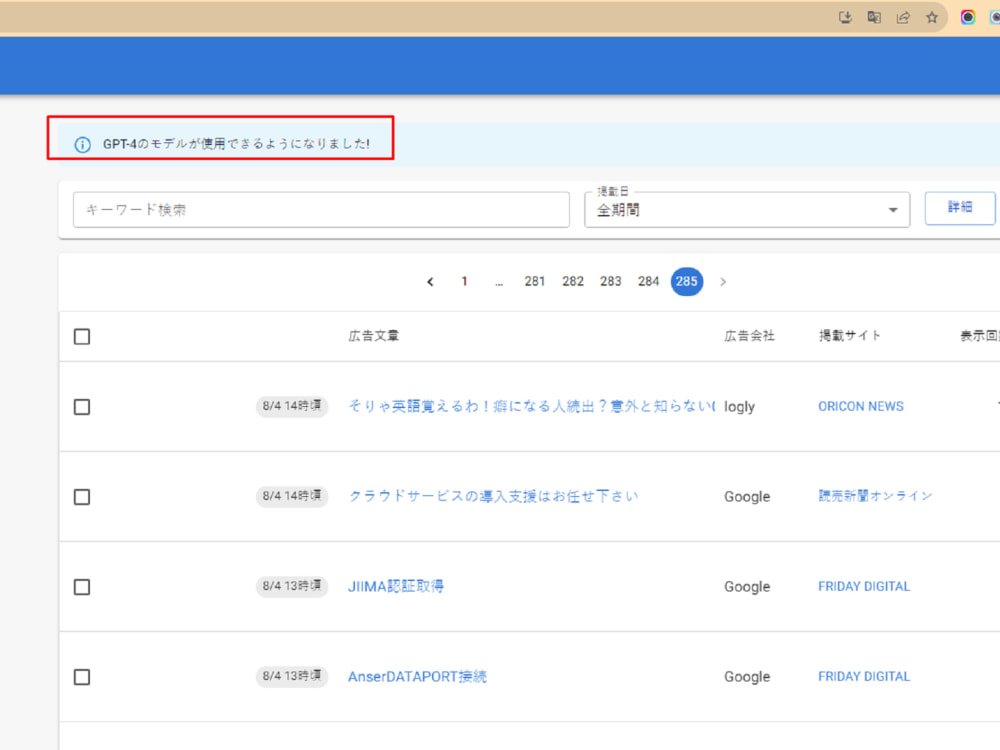
Task: Click the browser install/download icon
Action: coord(845,17)
